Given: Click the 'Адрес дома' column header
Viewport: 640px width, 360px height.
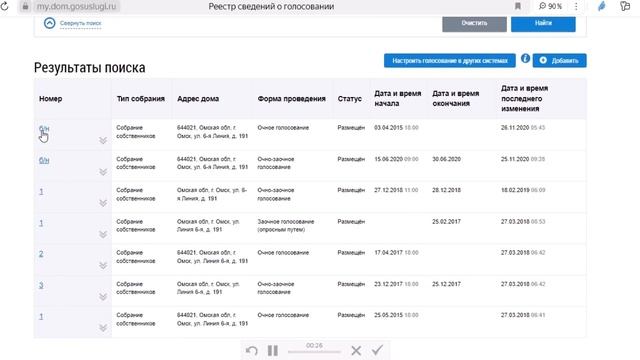Looking at the screenshot, I should (x=198, y=99).
